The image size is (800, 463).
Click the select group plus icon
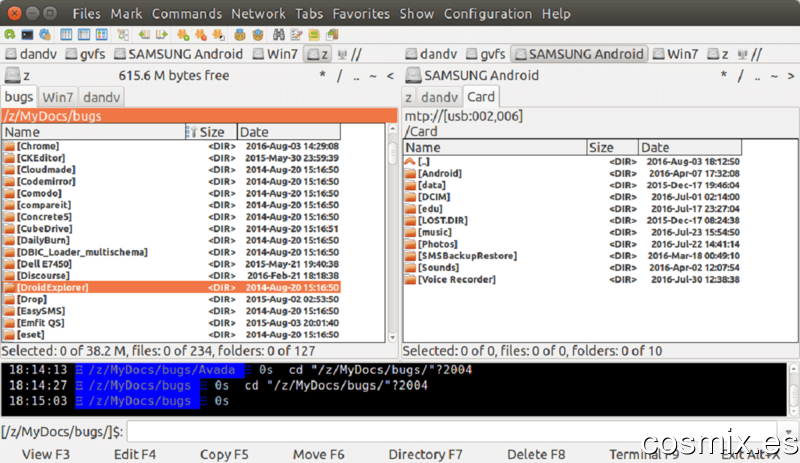point(183,35)
